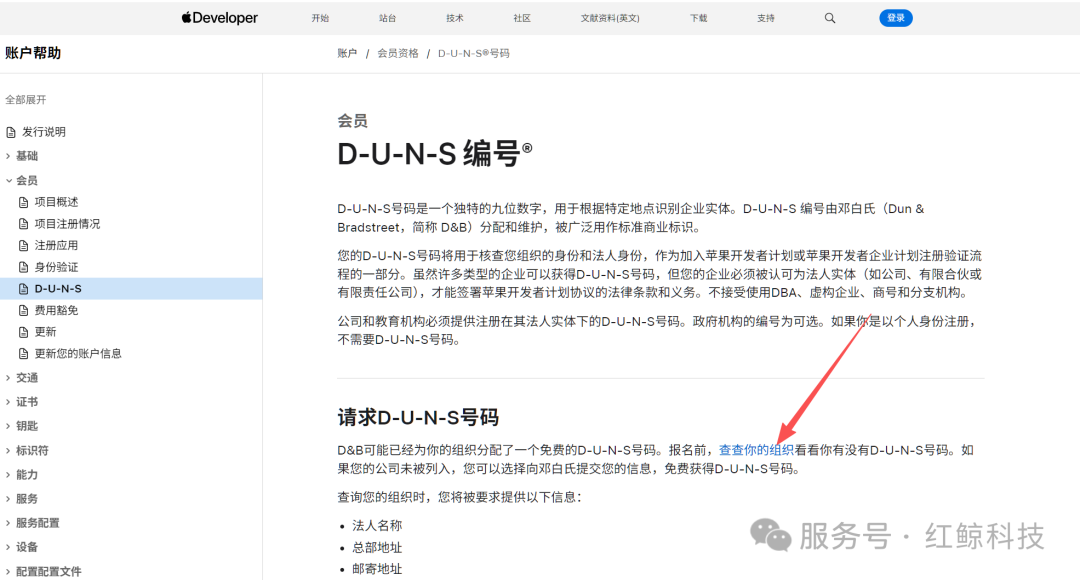Expand the 服务配置 section chevron

8,523
